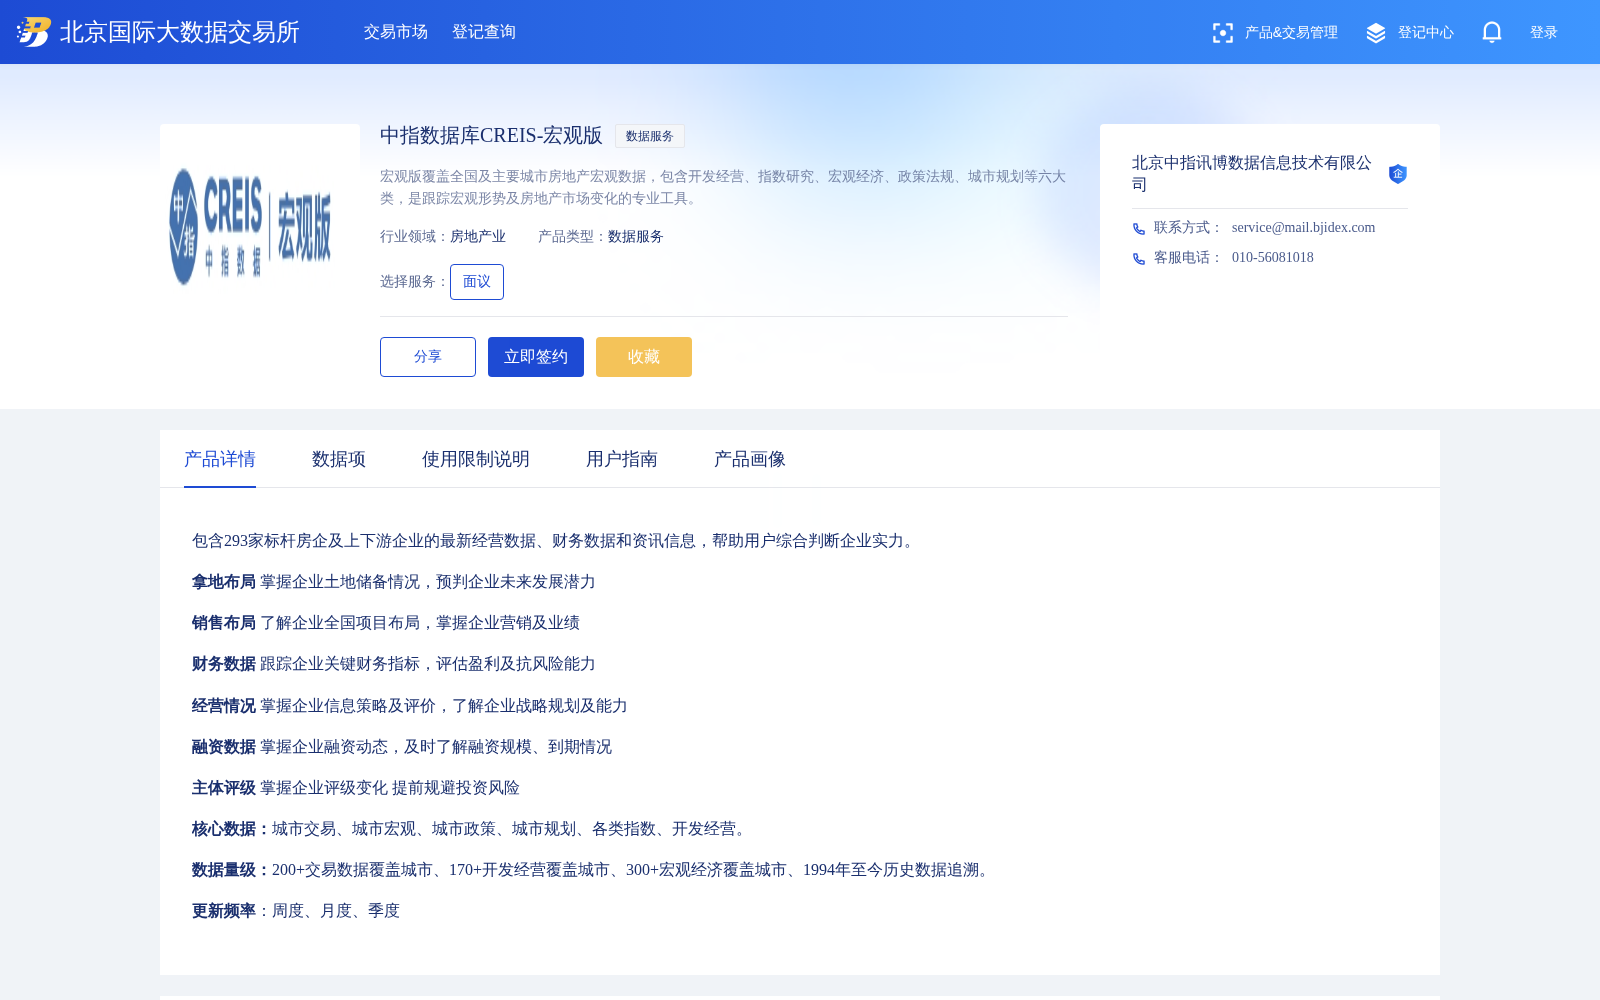The width and height of the screenshot is (1600, 1000).
Task: Click the 主体评级 description line
Action: pos(356,788)
